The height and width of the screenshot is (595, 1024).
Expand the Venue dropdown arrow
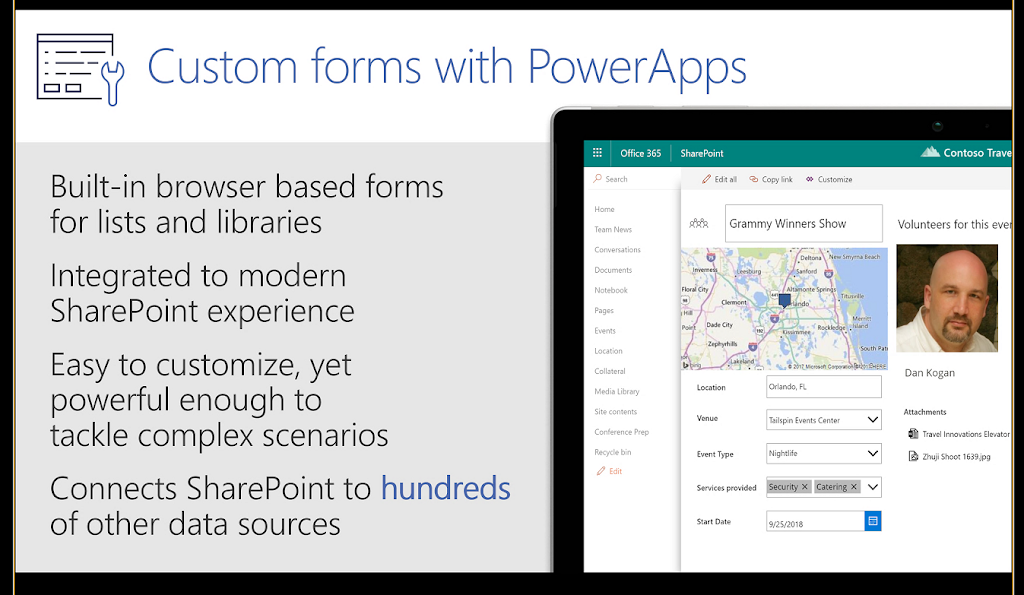(872, 419)
